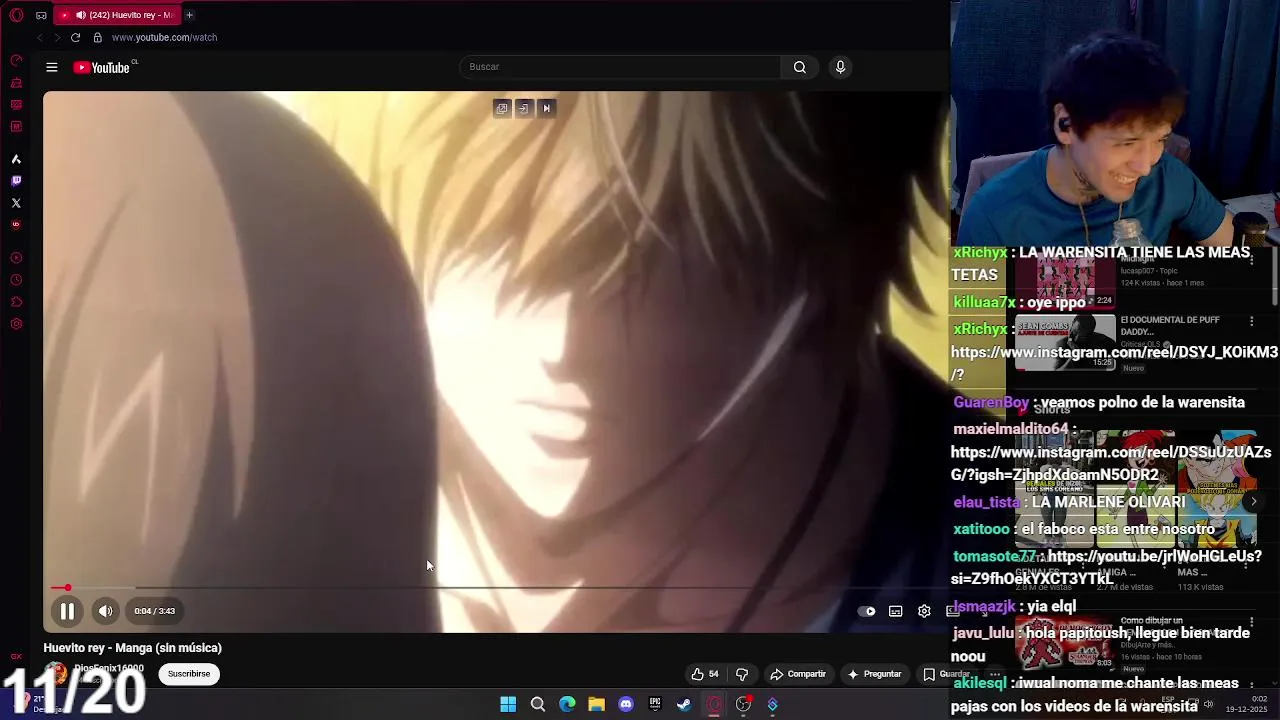Viewport: 1280px width, 720px height.
Task: Go to YouTube home via logo
Action: [104, 67]
